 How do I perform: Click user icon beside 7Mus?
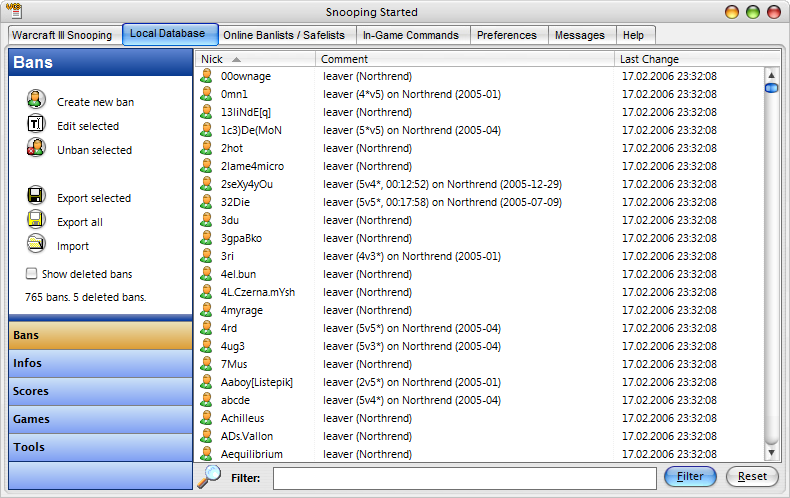(206, 364)
